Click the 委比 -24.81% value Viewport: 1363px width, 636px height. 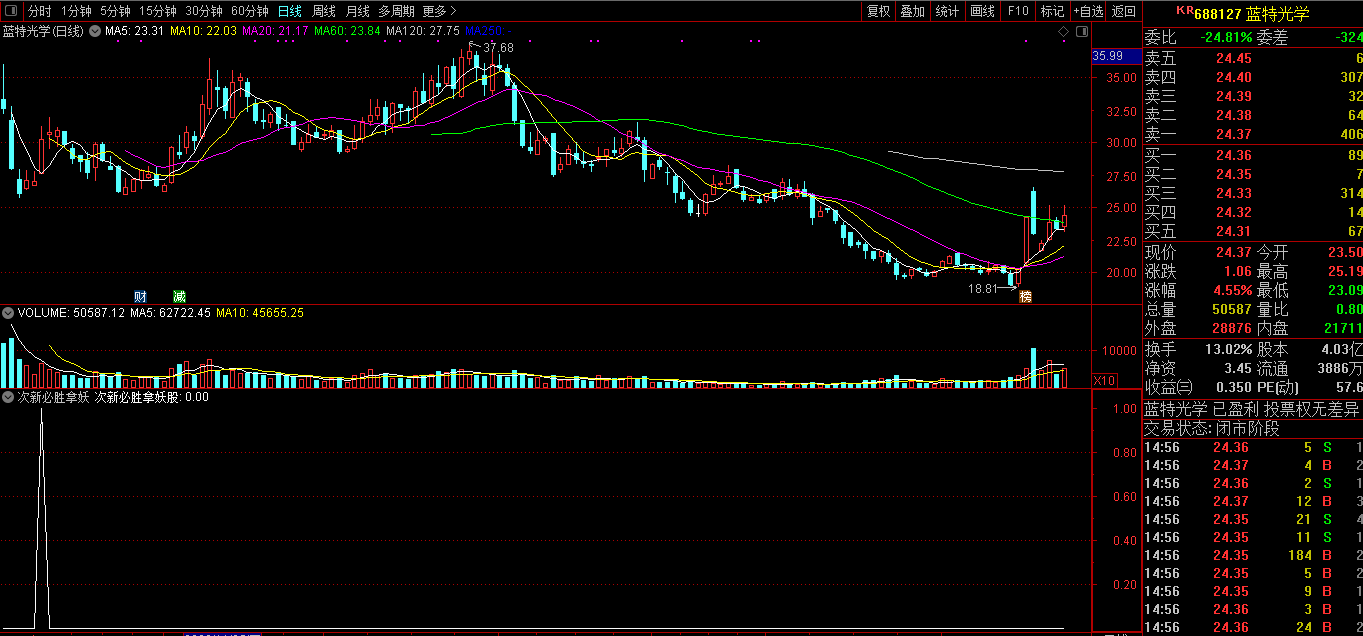tap(1226, 38)
